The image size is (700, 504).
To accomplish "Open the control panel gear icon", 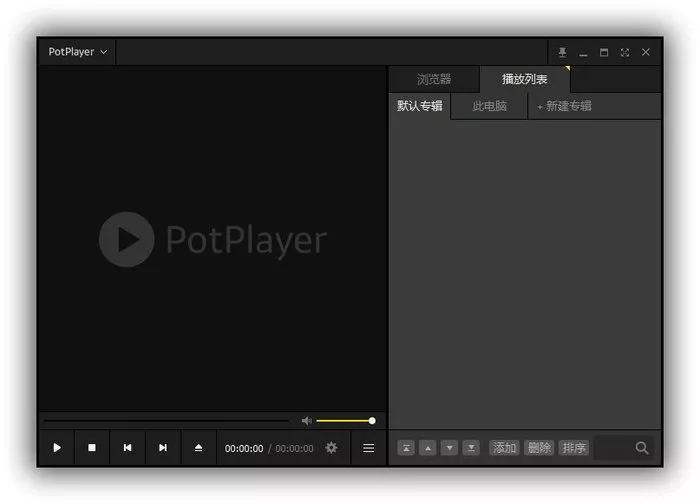I will coord(331,448).
